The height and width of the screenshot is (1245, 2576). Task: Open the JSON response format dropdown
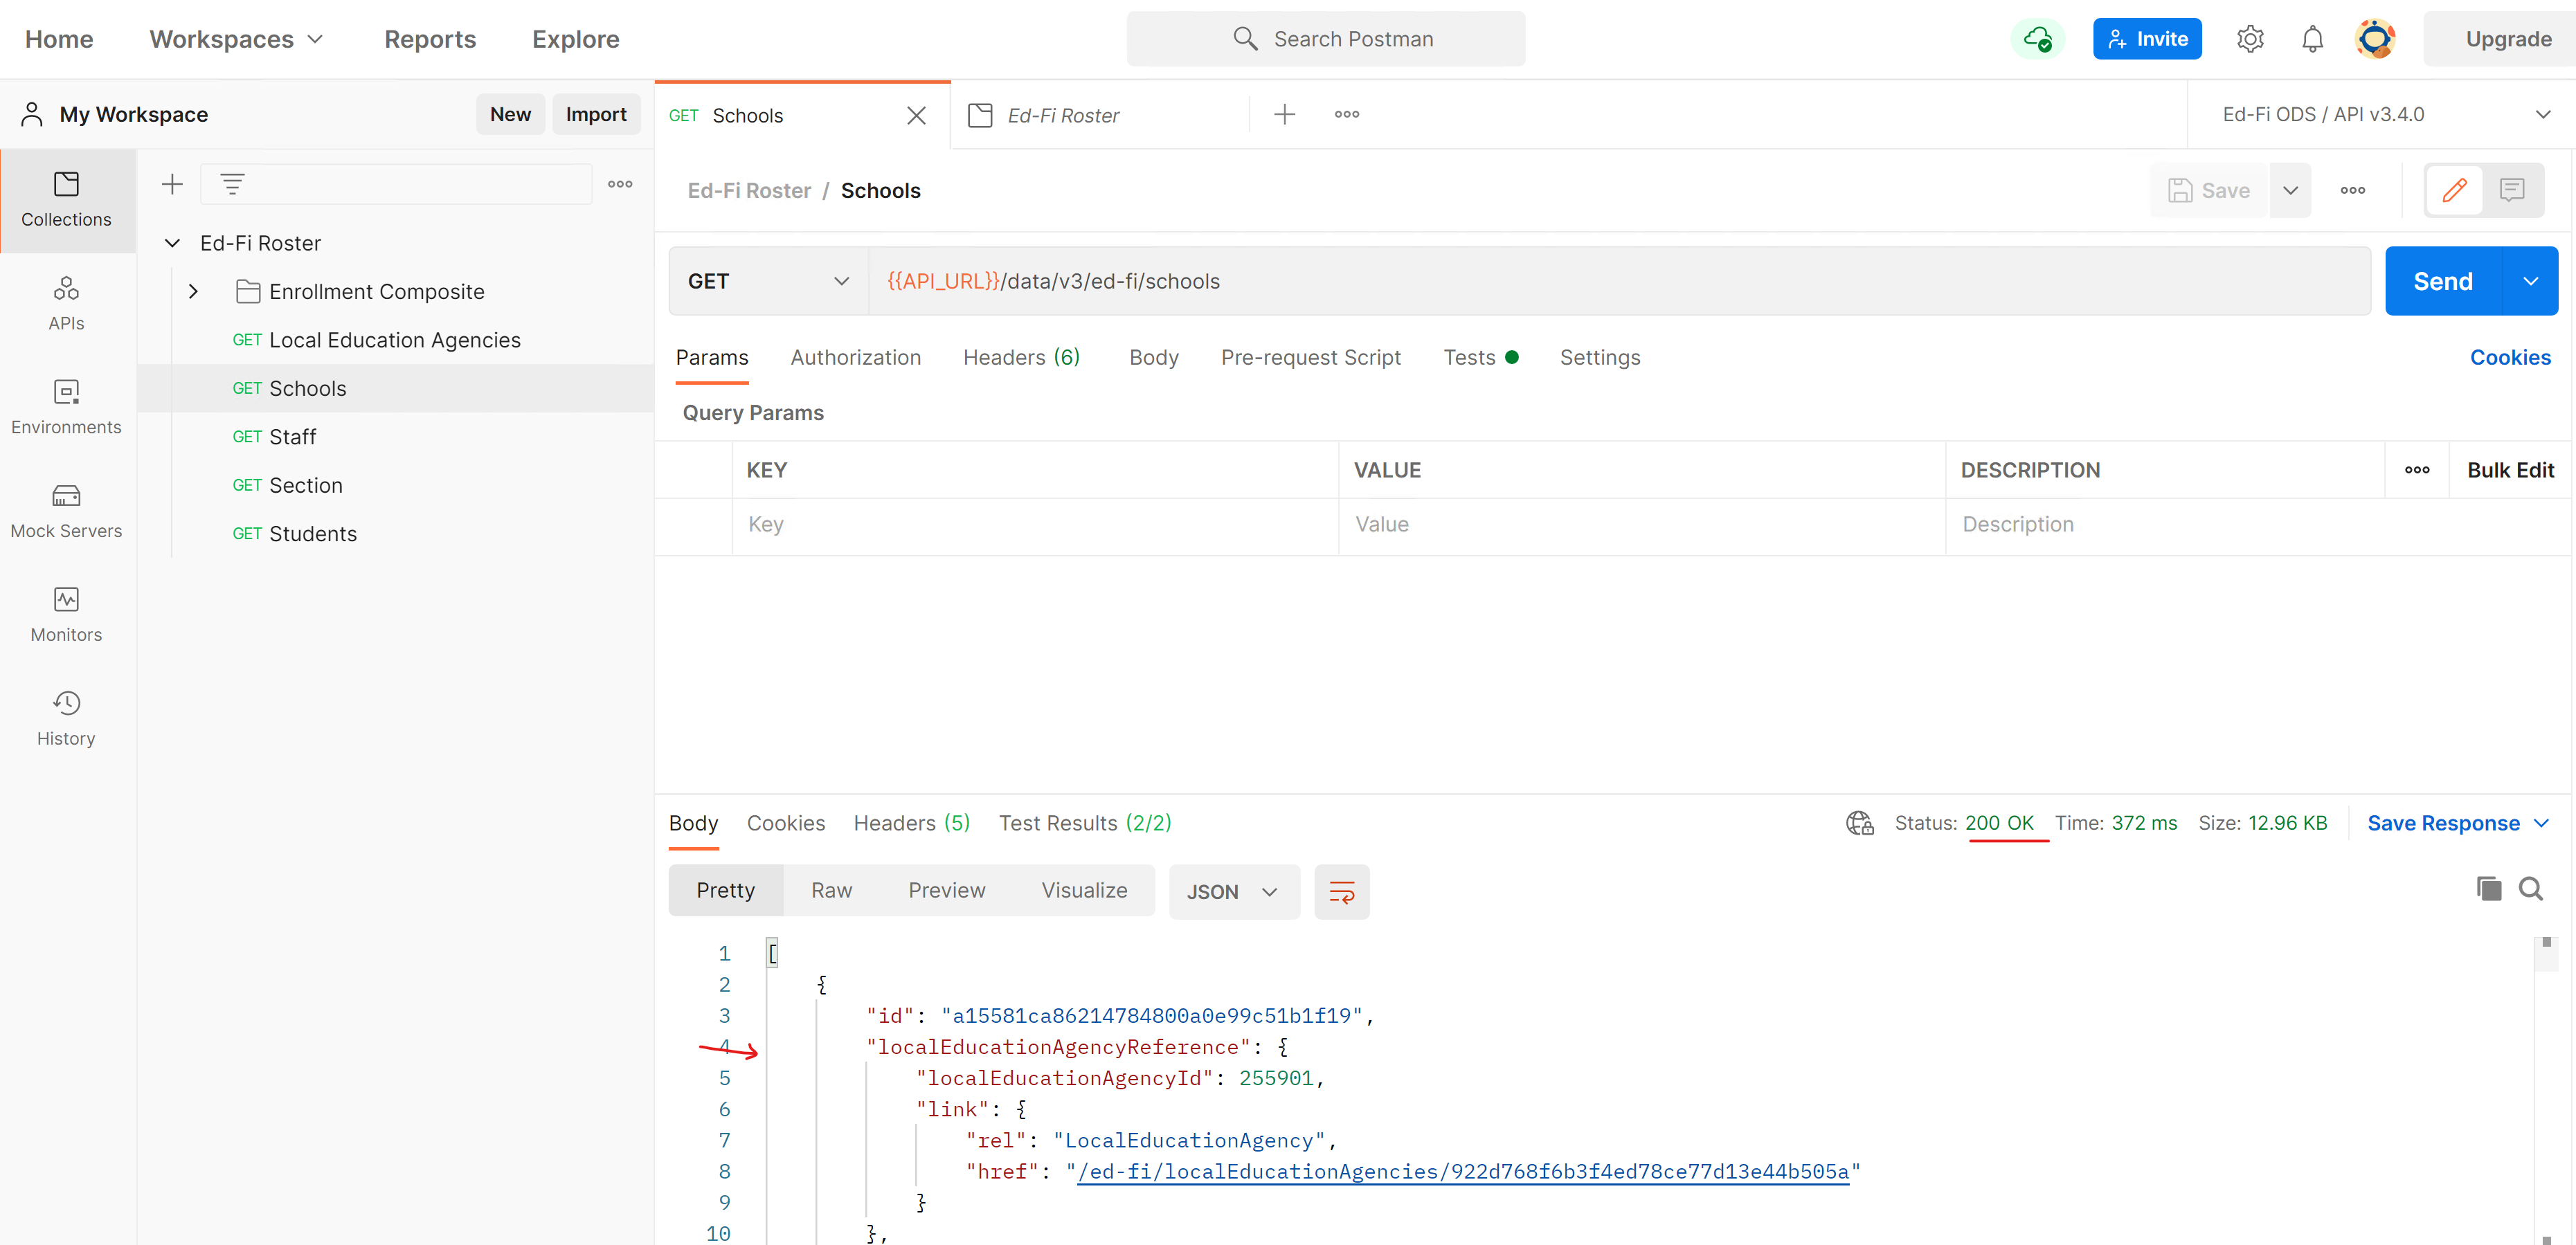tap(1233, 891)
